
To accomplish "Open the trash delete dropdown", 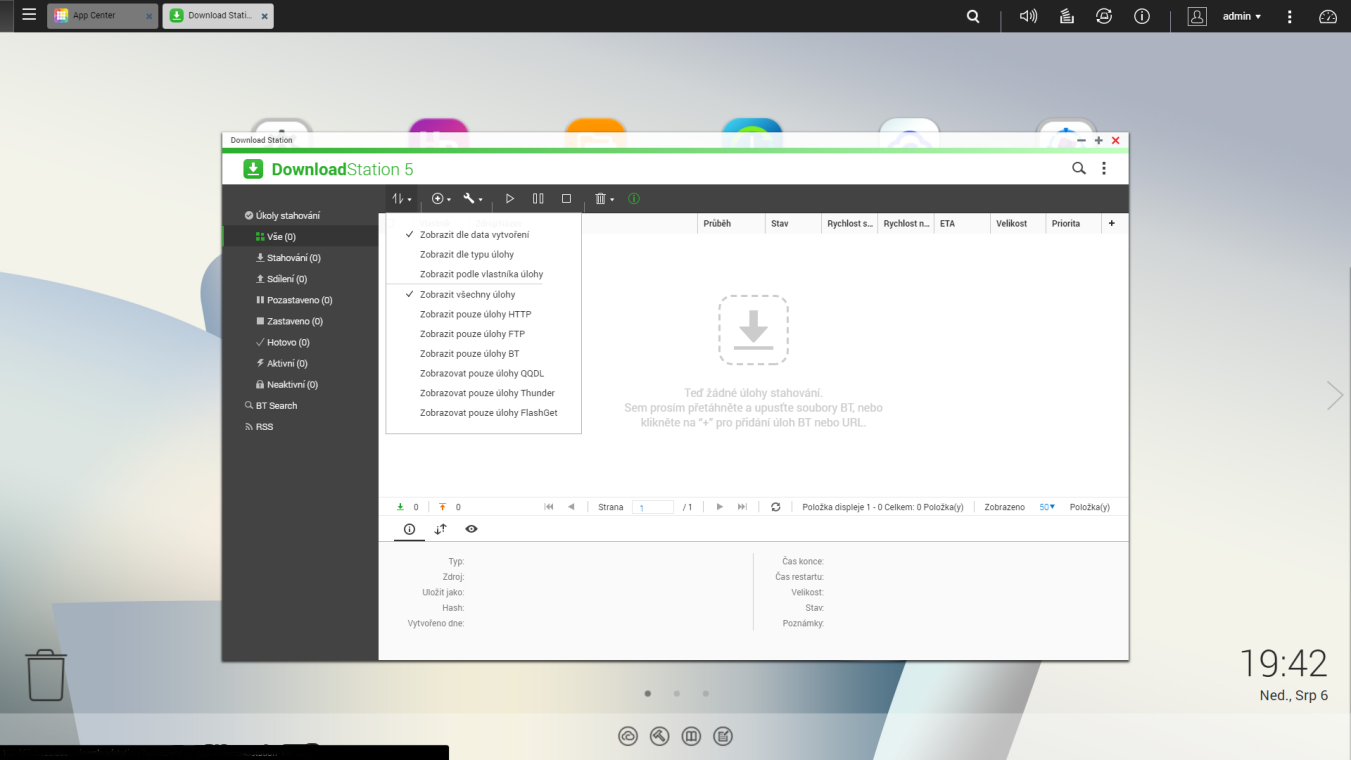I will (604, 199).
